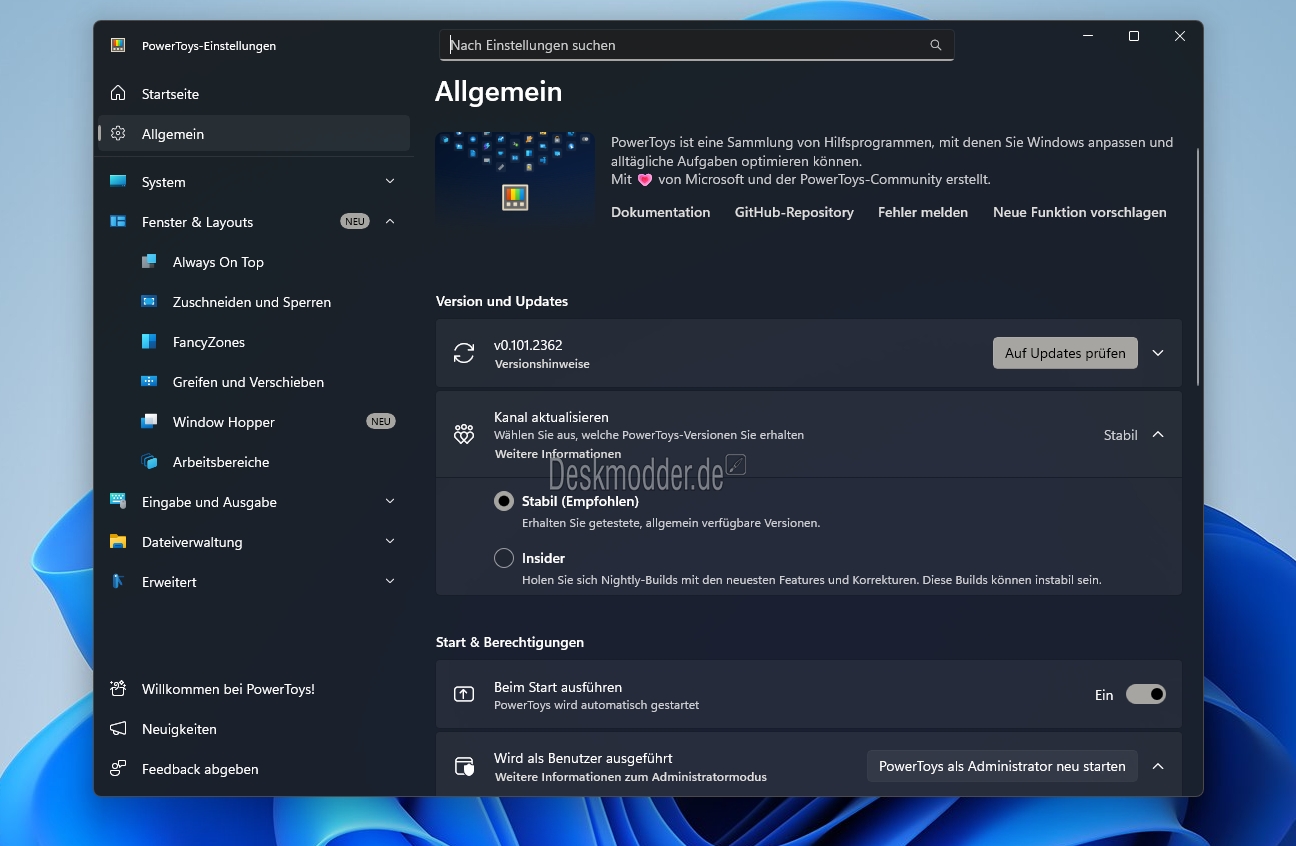This screenshot has height=846, width=1296.
Task: Click the Window Hopper icon
Action: click(149, 422)
